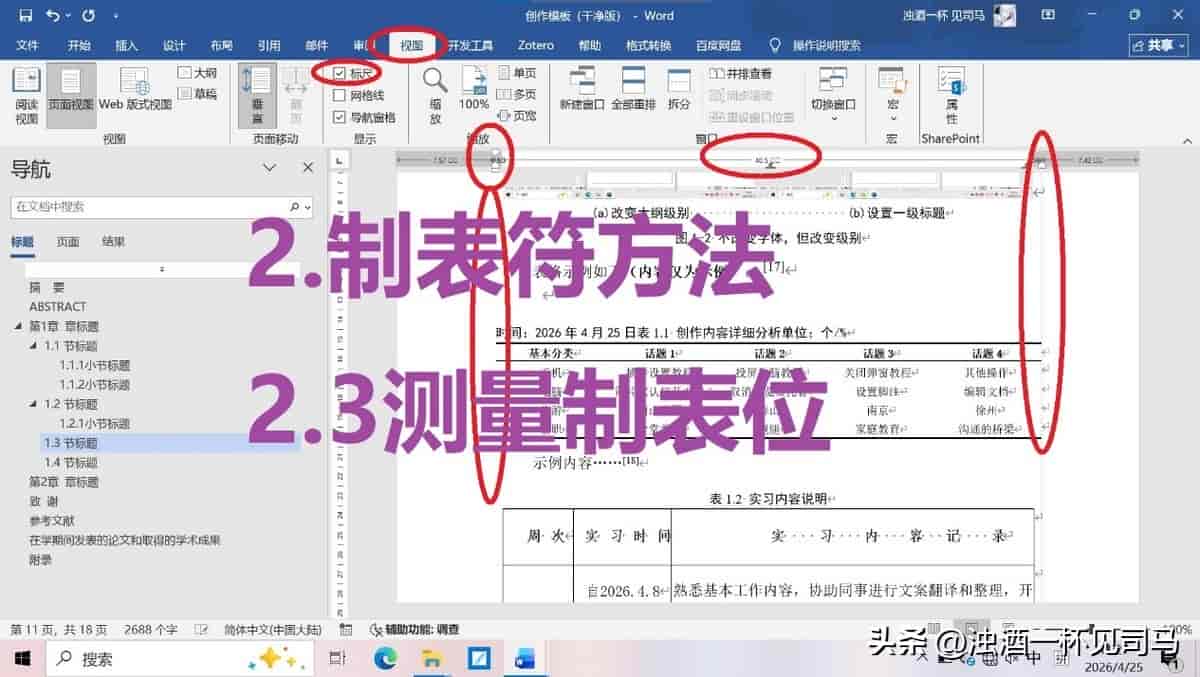Open a 新建窗口 new window
1200x677 pixels.
coord(582,89)
